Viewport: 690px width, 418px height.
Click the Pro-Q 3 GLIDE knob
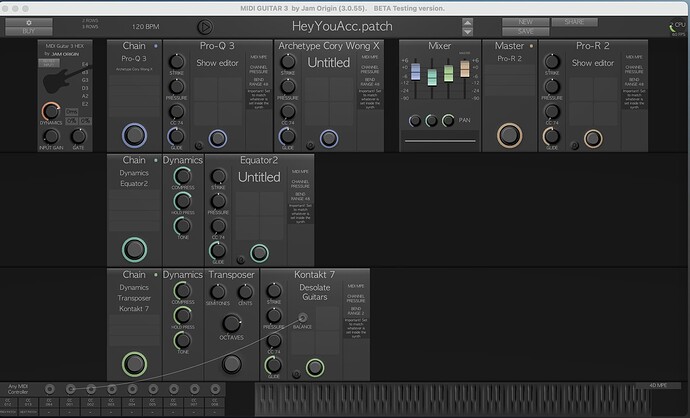point(176,136)
